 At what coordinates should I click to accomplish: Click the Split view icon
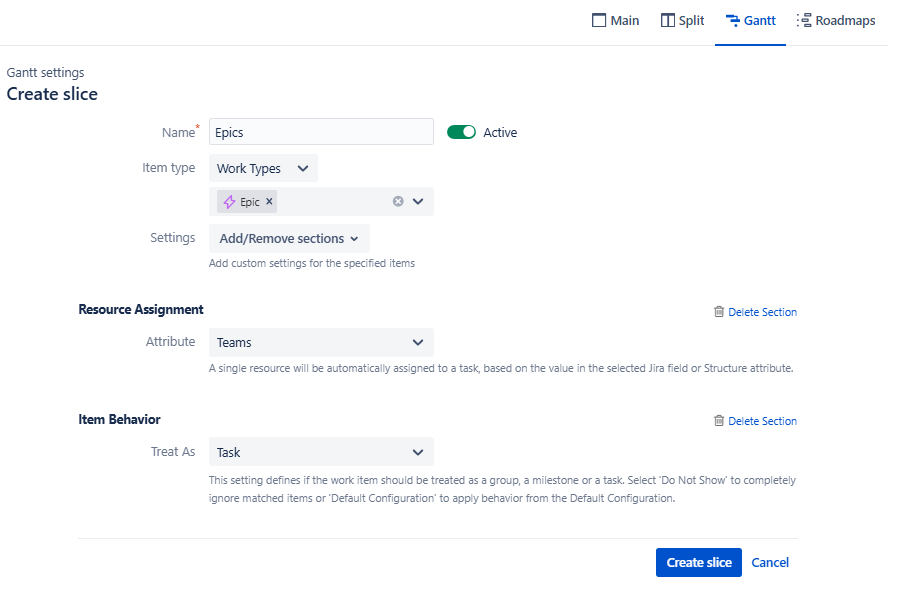pos(668,21)
